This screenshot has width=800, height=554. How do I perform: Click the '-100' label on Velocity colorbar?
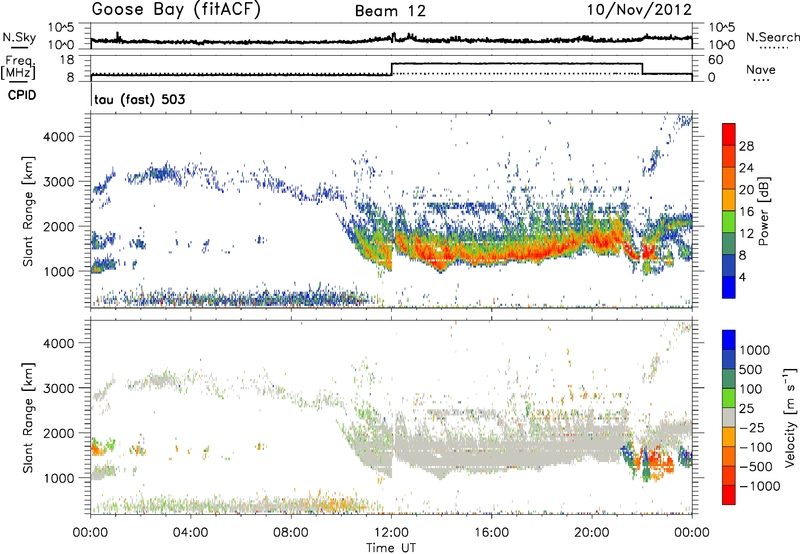[755, 447]
